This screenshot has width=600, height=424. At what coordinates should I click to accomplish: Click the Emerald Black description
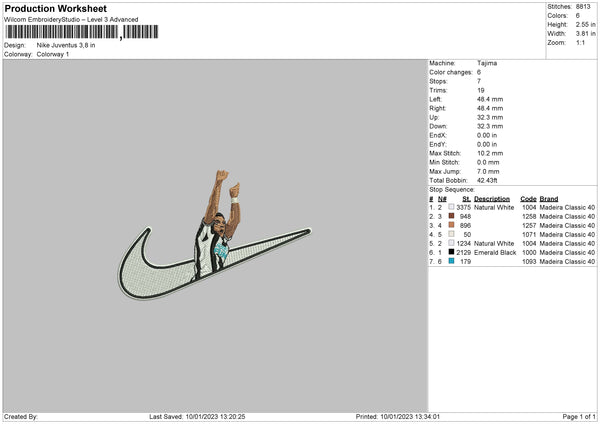pyautogui.click(x=495, y=253)
